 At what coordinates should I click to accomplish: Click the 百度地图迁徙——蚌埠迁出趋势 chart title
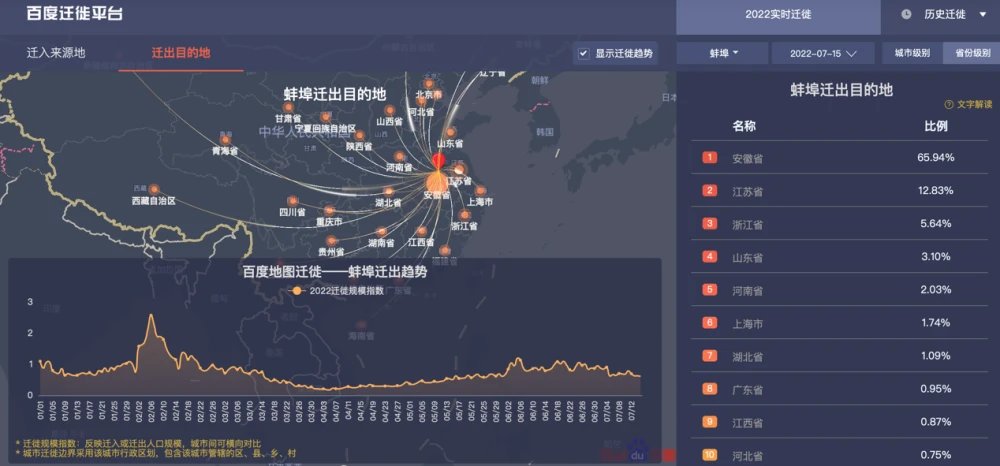pyautogui.click(x=335, y=273)
